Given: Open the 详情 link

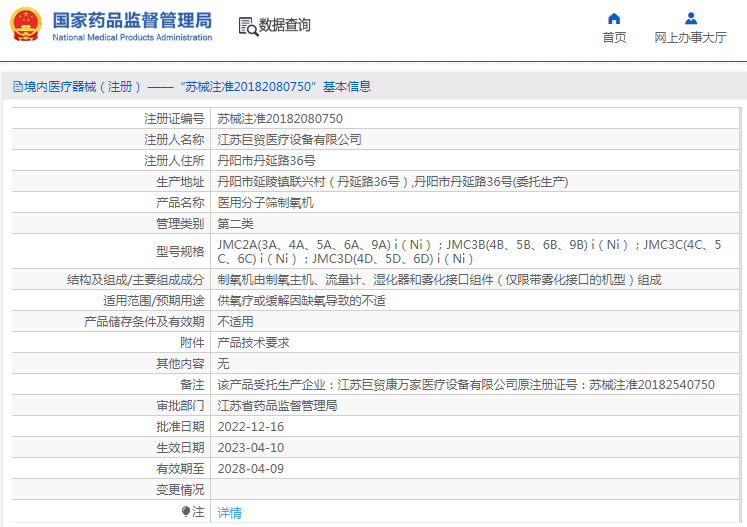Looking at the screenshot, I should tap(230, 513).
